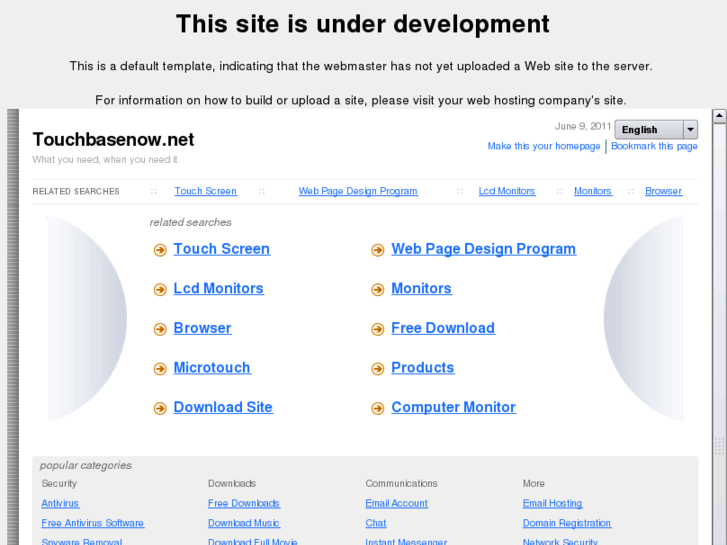
Task: Open the Products link
Action: coord(422,368)
